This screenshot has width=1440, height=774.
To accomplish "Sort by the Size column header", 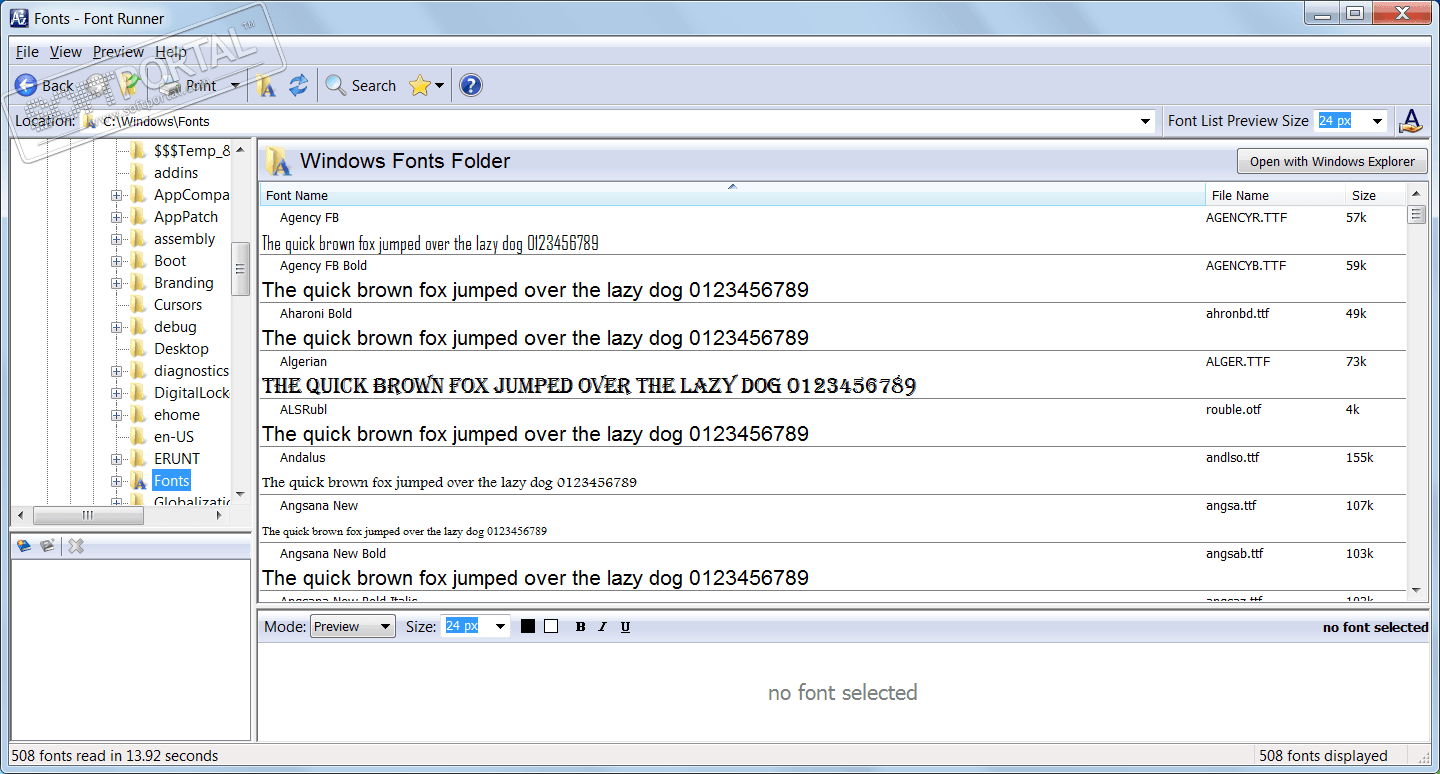I will 1375,195.
